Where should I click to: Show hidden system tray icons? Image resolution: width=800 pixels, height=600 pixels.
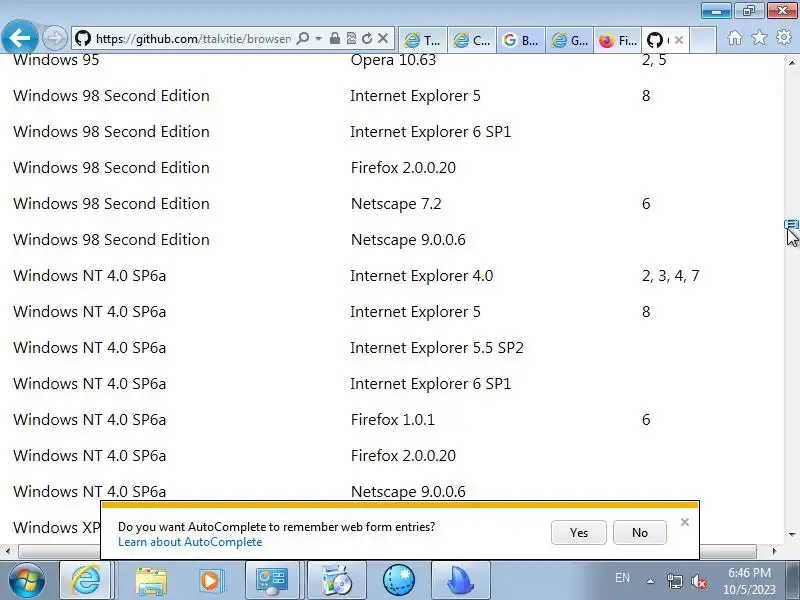coord(651,581)
